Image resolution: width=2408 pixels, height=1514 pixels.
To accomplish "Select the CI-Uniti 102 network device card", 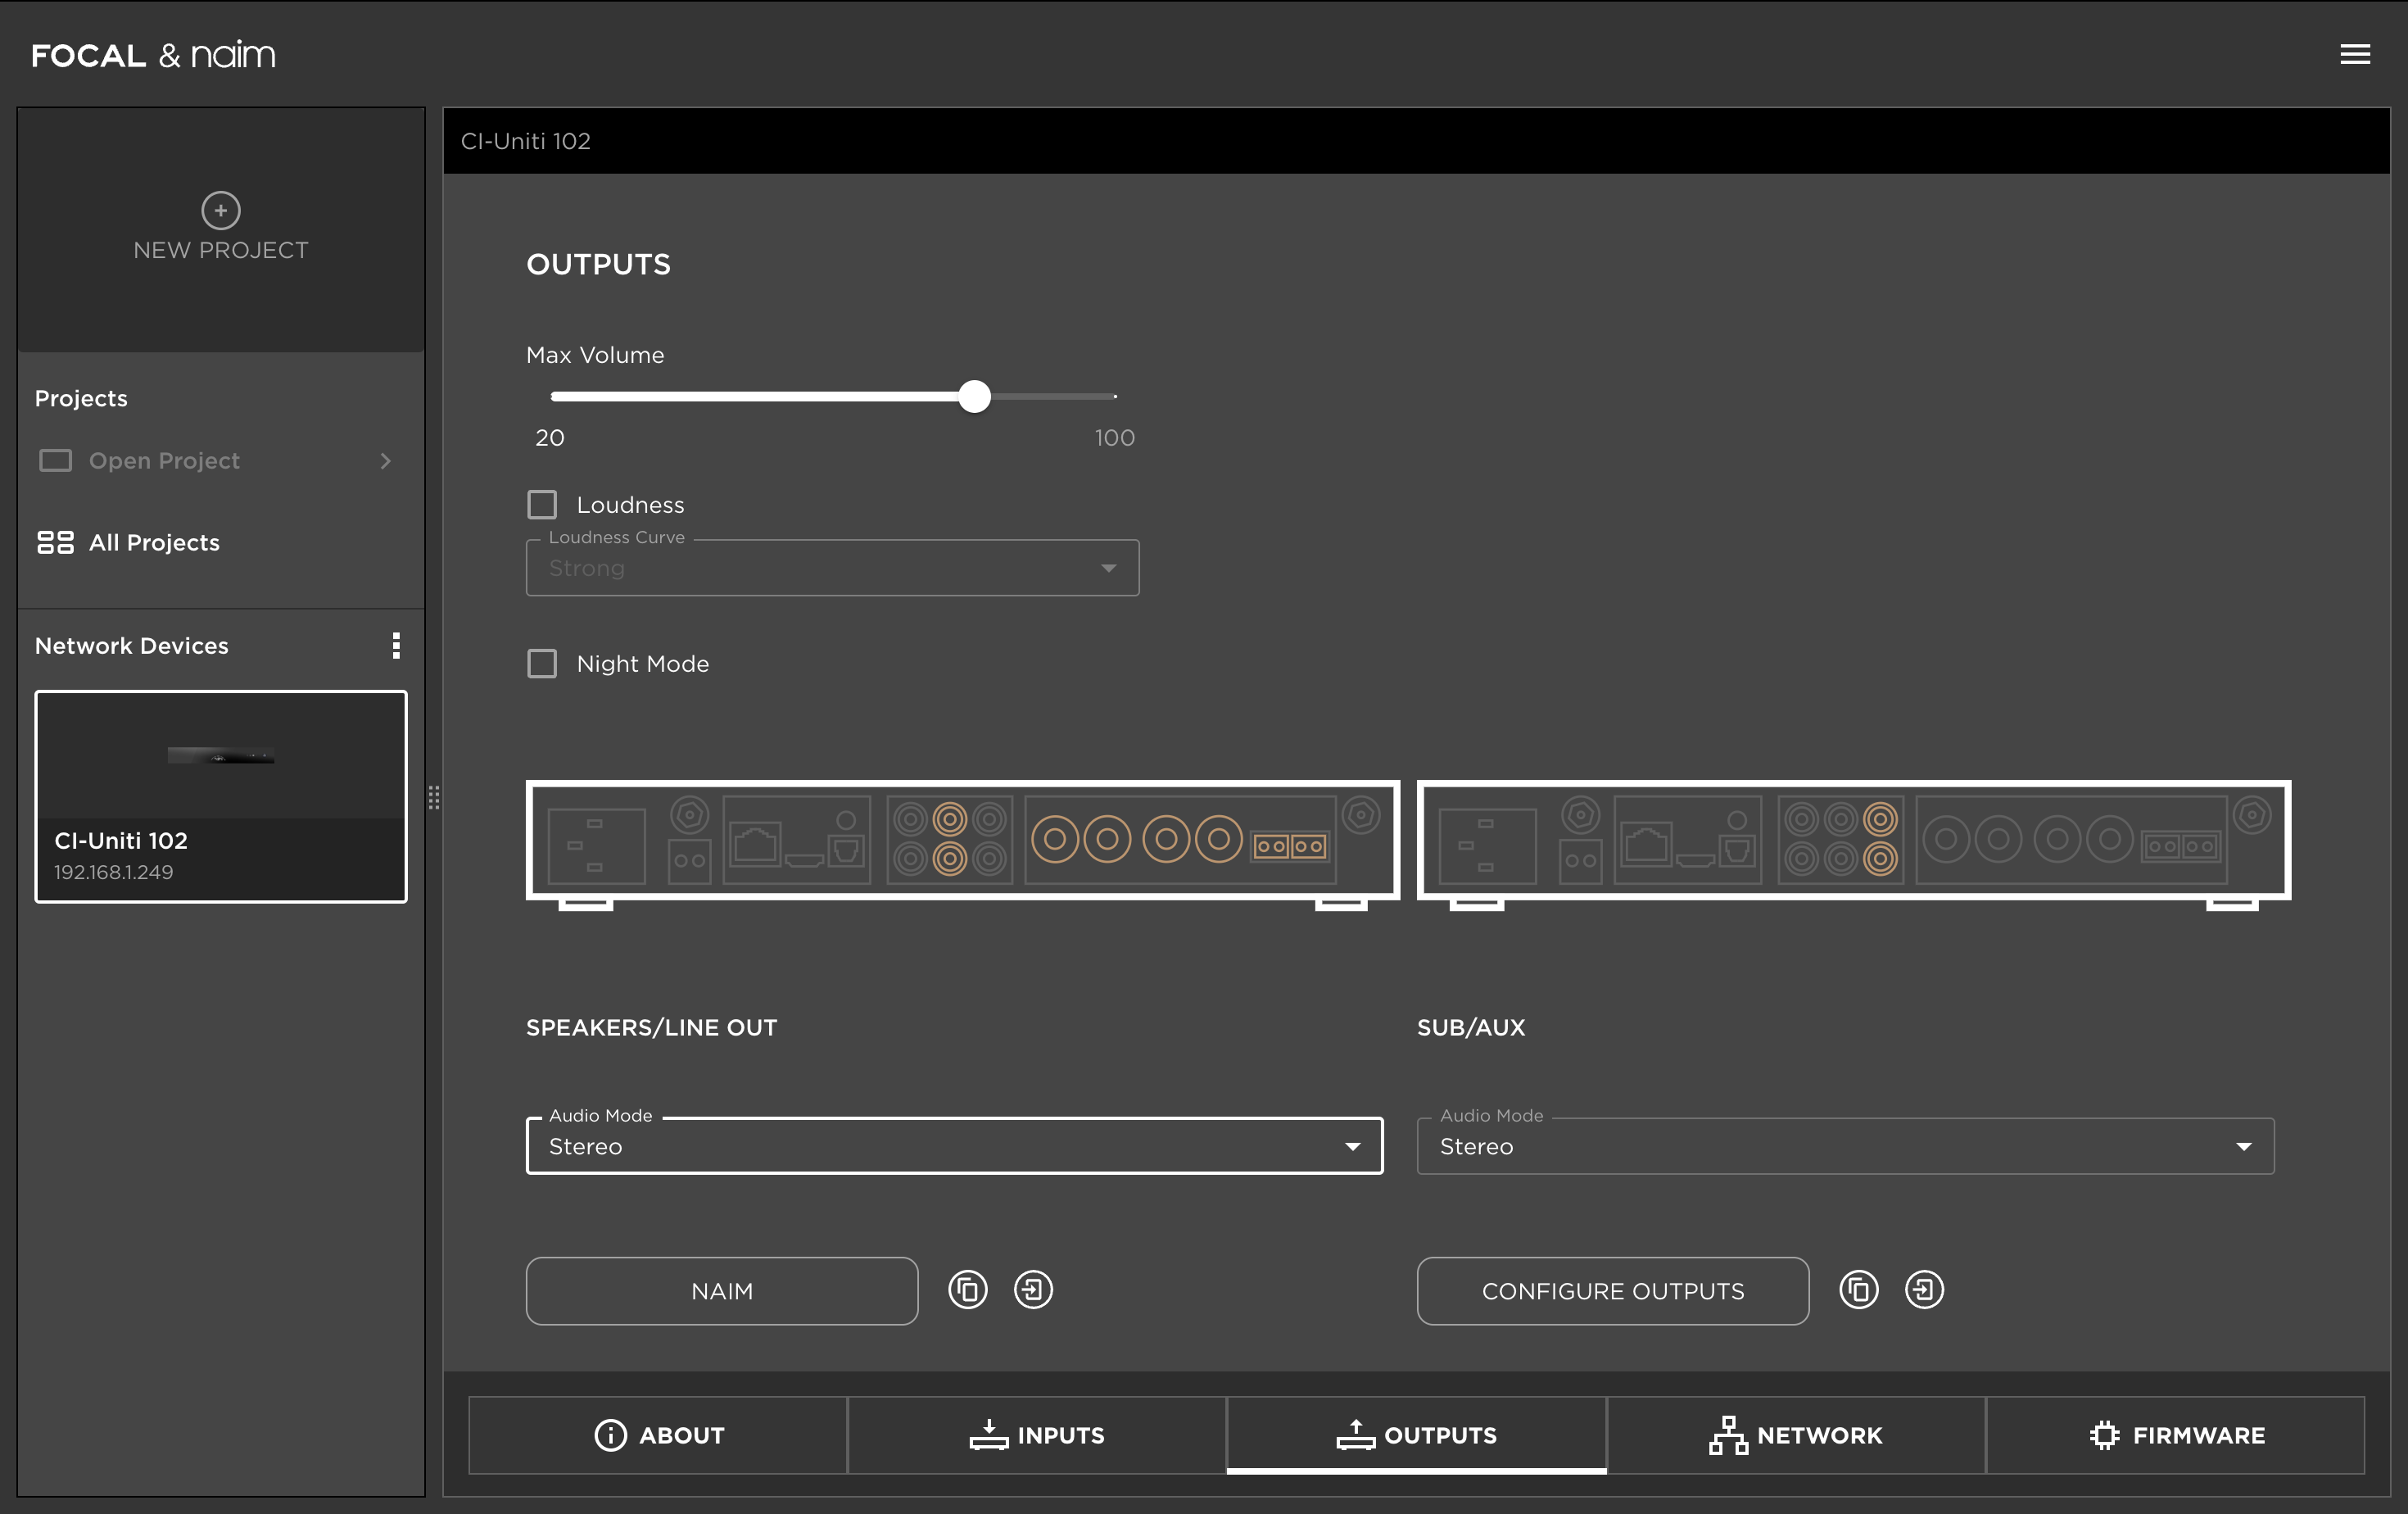I will [x=221, y=796].
